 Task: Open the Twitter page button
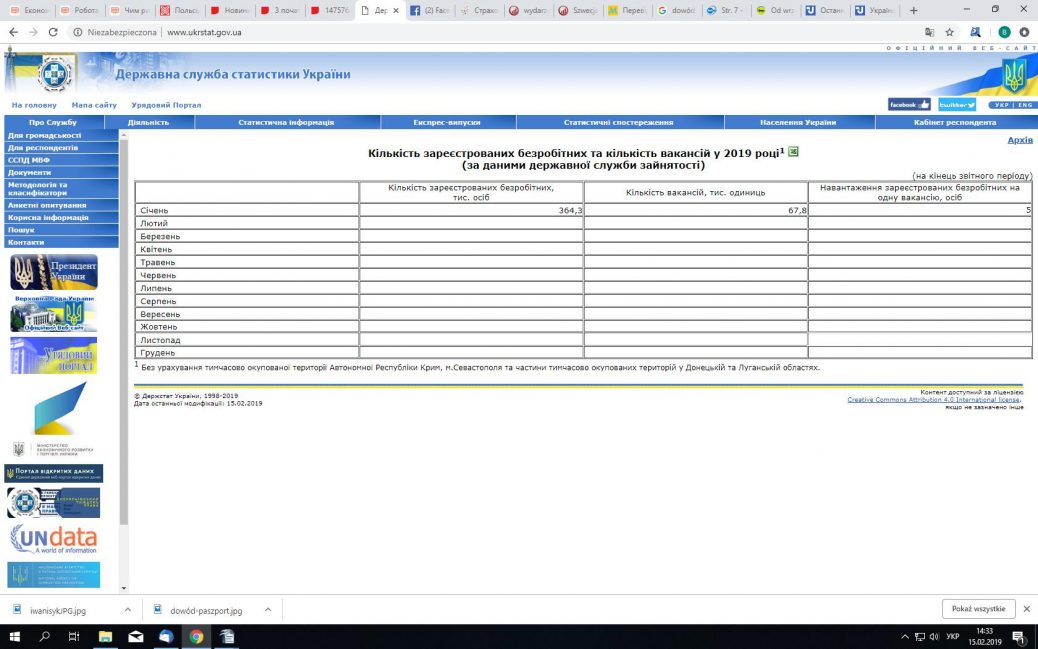point(957,104)
